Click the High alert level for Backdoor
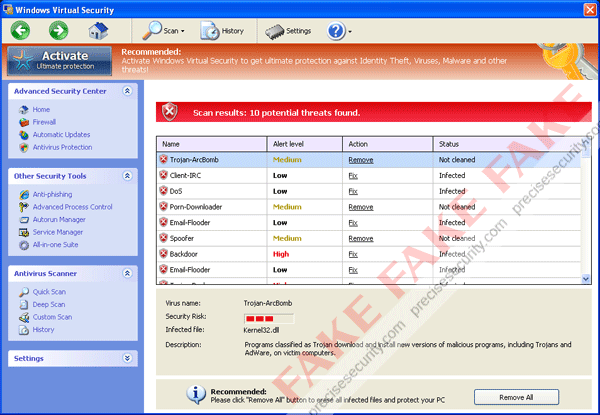The width and height of the screenshot is (600, 415). 281,254
